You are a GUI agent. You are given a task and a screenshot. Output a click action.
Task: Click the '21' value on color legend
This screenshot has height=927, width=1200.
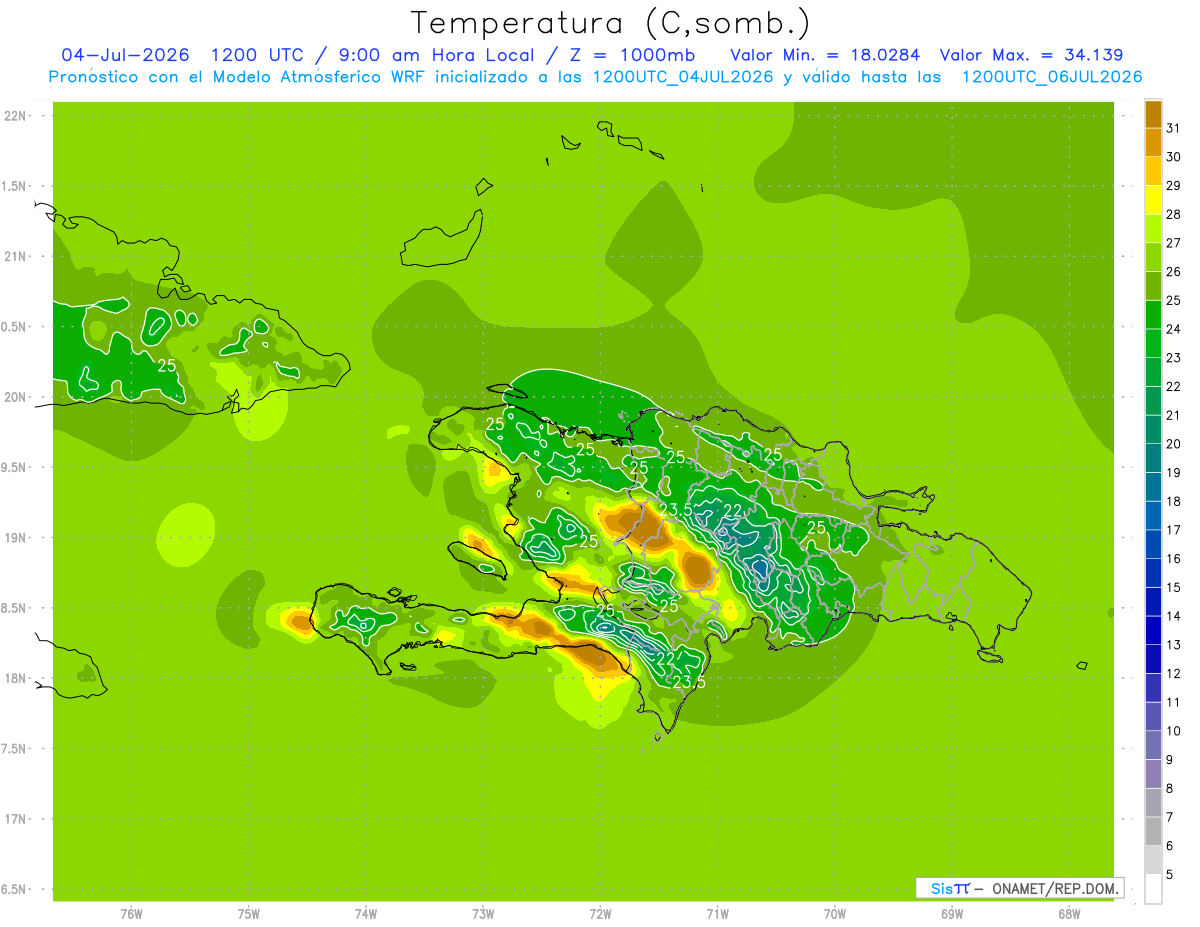pyautogui.click(x=1174, y=415)
